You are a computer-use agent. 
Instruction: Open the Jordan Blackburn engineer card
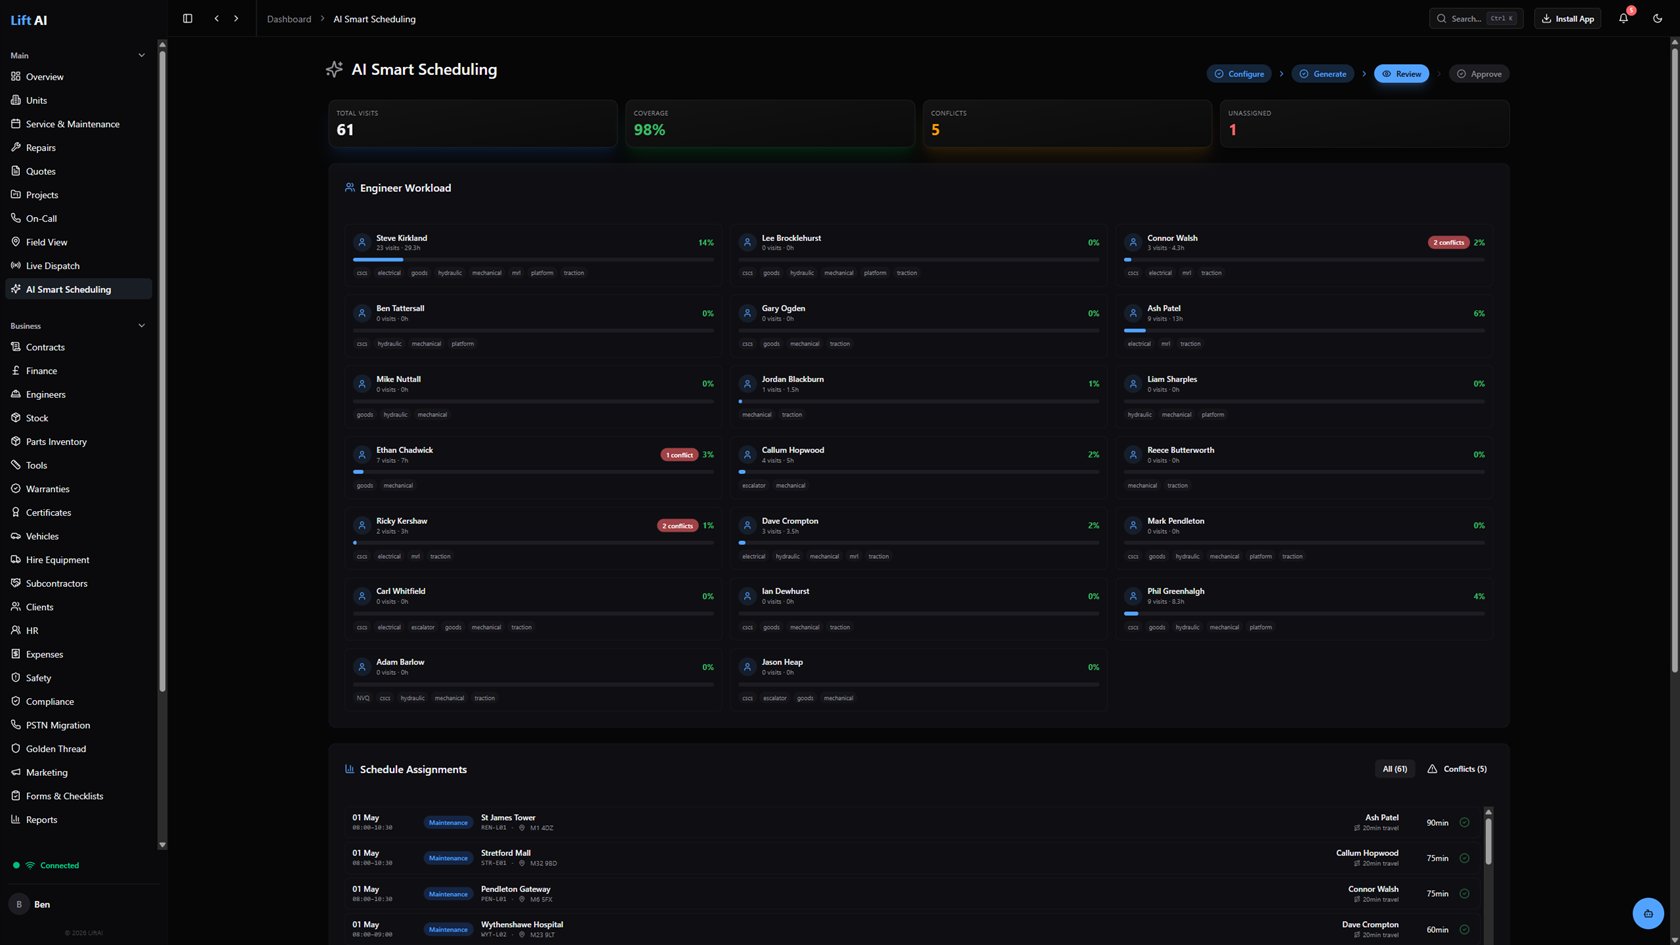pyautogui.click(x=919, y=397)
